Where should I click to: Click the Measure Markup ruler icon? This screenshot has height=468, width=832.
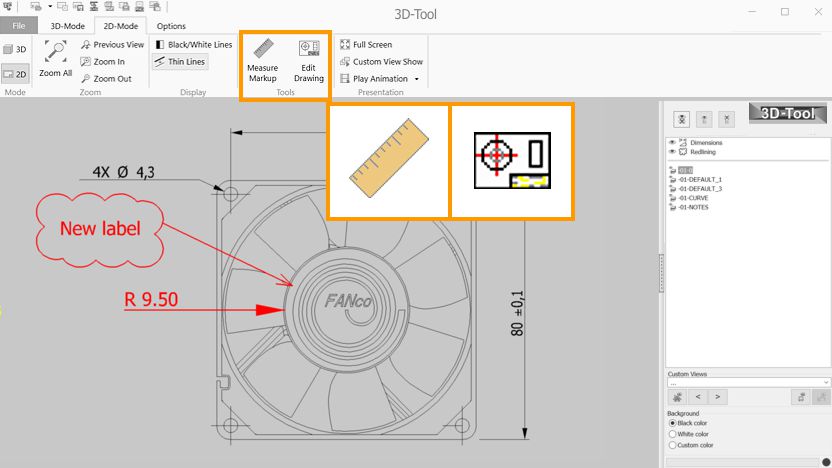pos(262,50)
